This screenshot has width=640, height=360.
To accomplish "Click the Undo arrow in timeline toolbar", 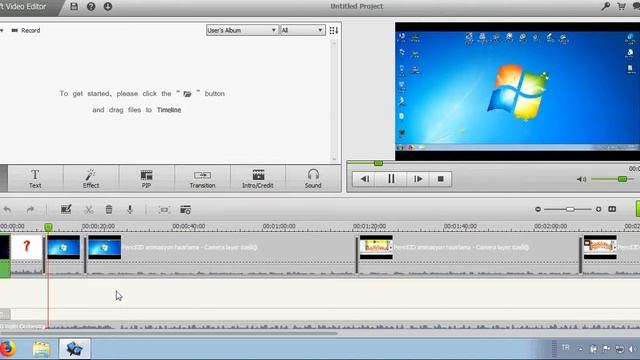I will 7,209.
